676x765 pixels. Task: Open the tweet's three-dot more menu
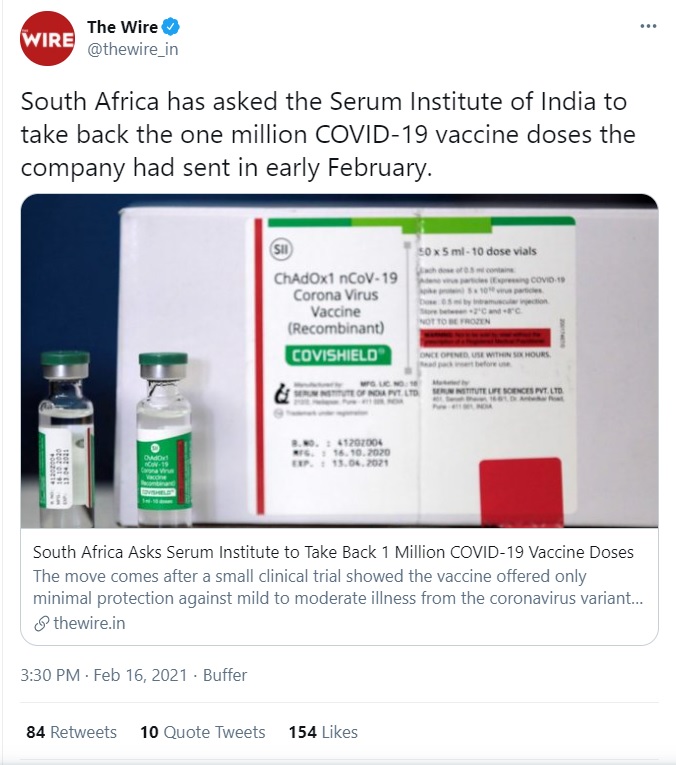[647, 27]
